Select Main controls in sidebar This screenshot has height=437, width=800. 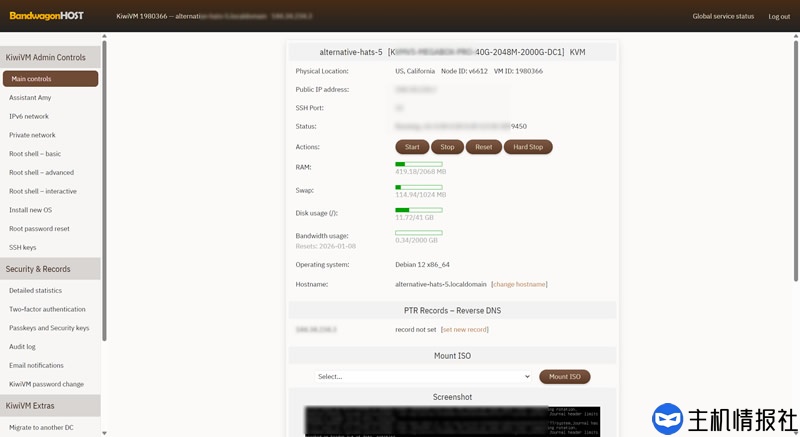pyautogui.click(x=50, y=79)
